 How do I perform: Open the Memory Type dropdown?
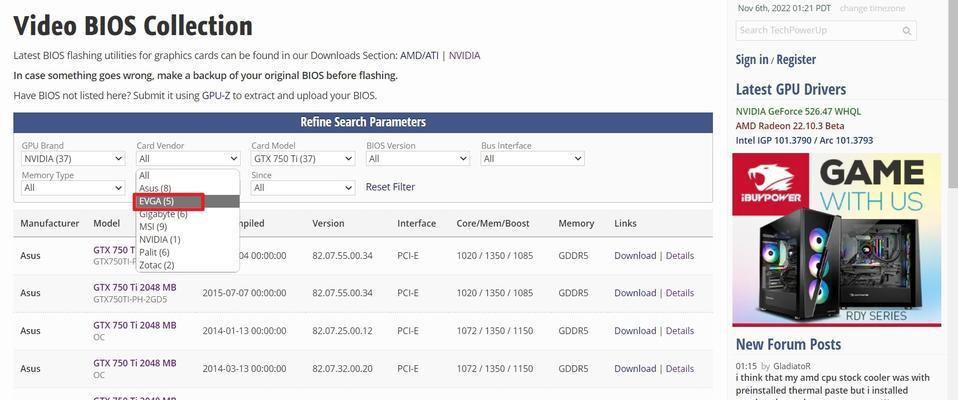click(73, 188)
